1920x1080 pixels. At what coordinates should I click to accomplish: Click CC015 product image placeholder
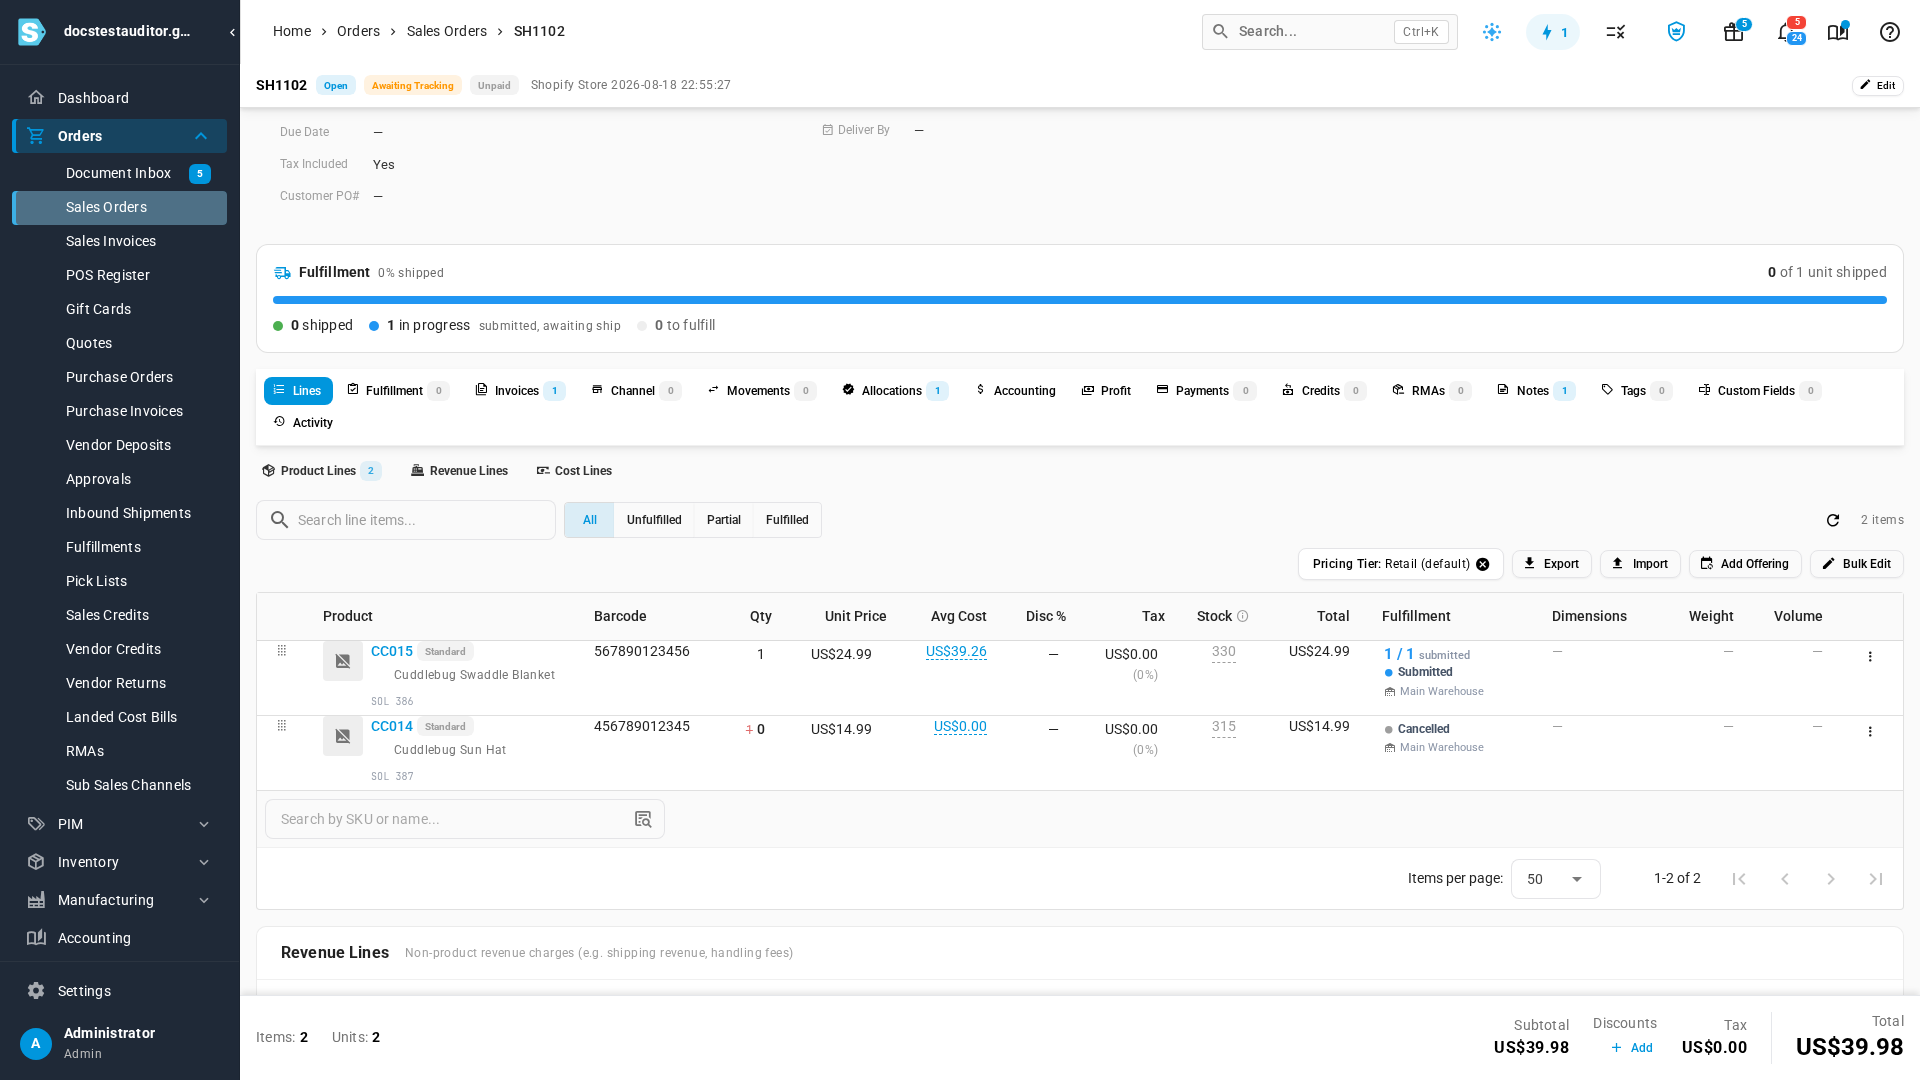343,661
